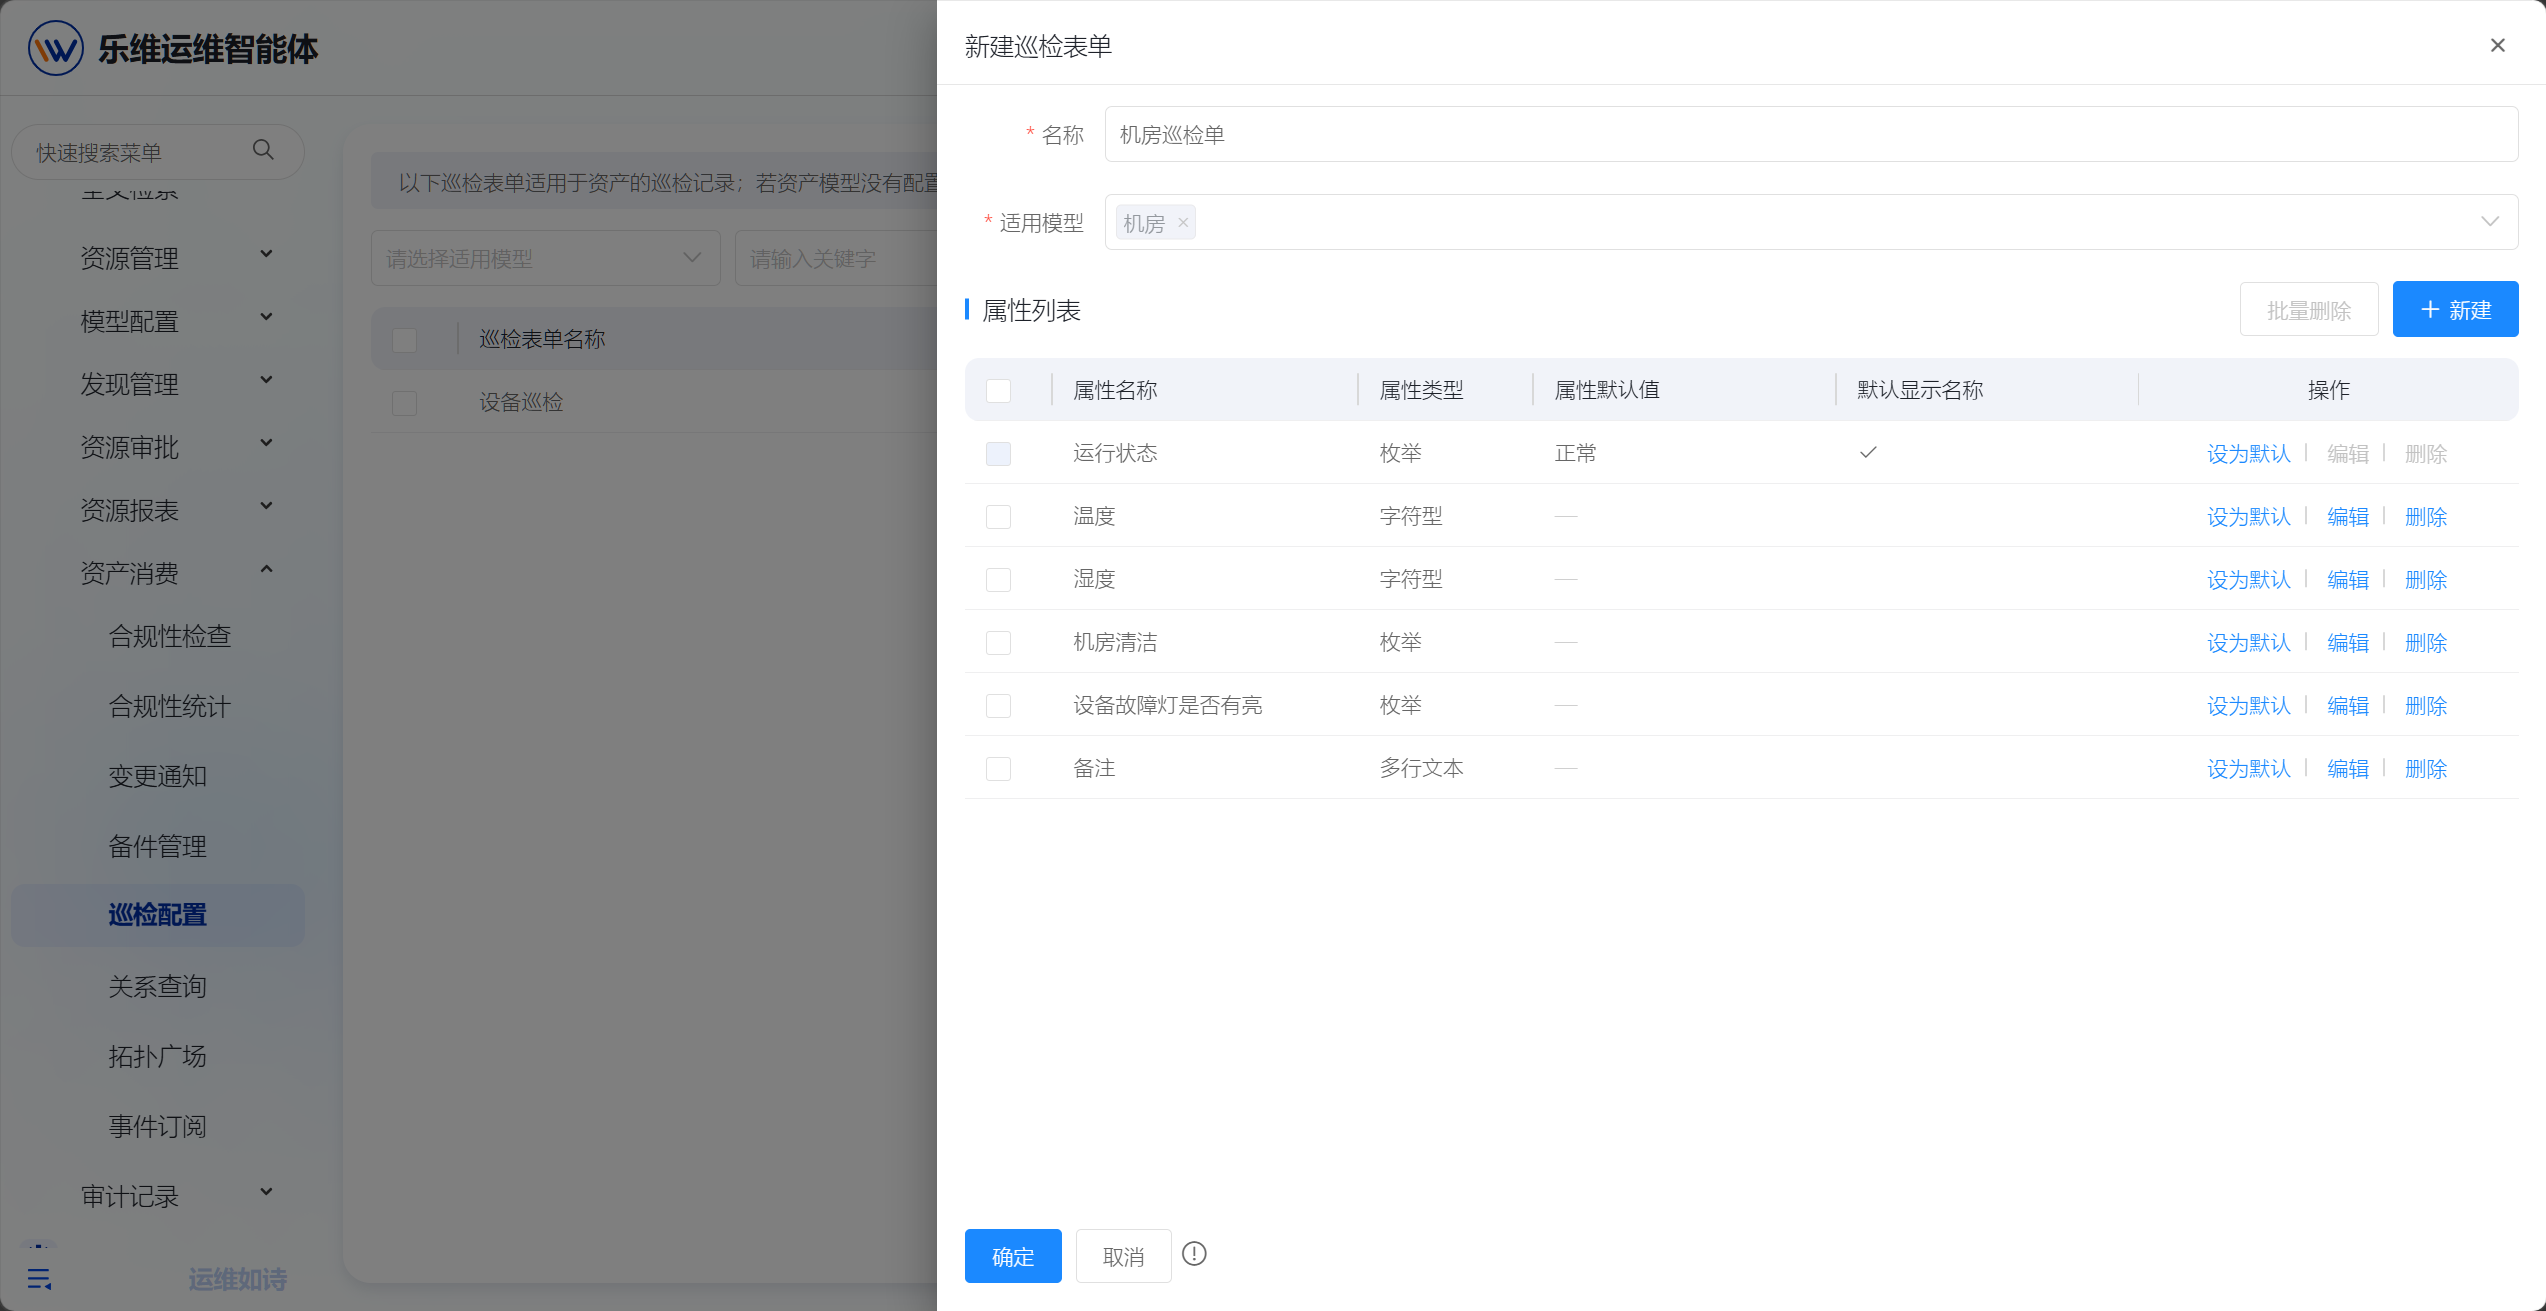Check the 设备故障灯是否有亮 row checkbox
This screenshot has width=2546, height=1311.
(x=998, y=705)
